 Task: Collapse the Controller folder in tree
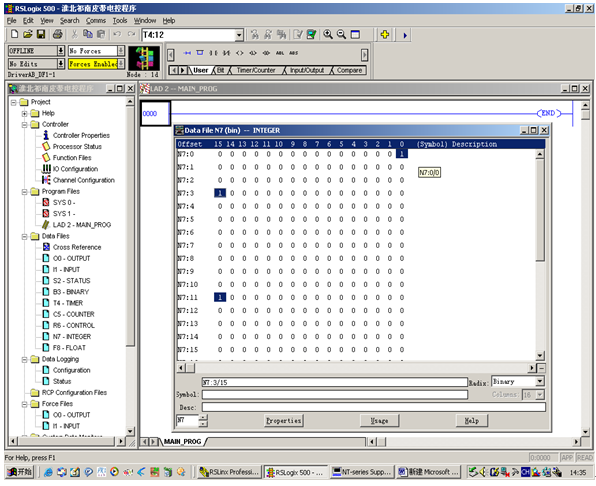coord(24,124)
